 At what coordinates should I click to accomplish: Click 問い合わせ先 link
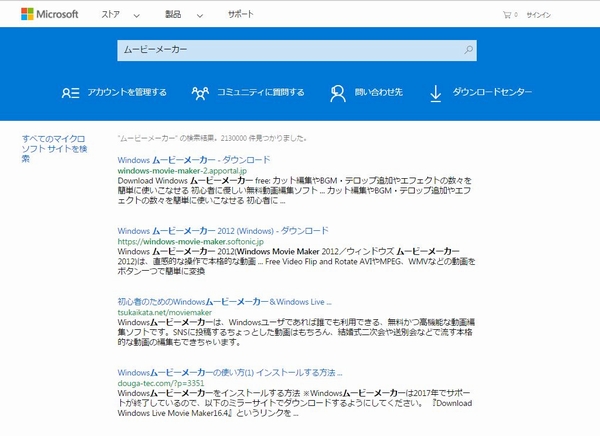pyautogui.click(x=378, y=93)
